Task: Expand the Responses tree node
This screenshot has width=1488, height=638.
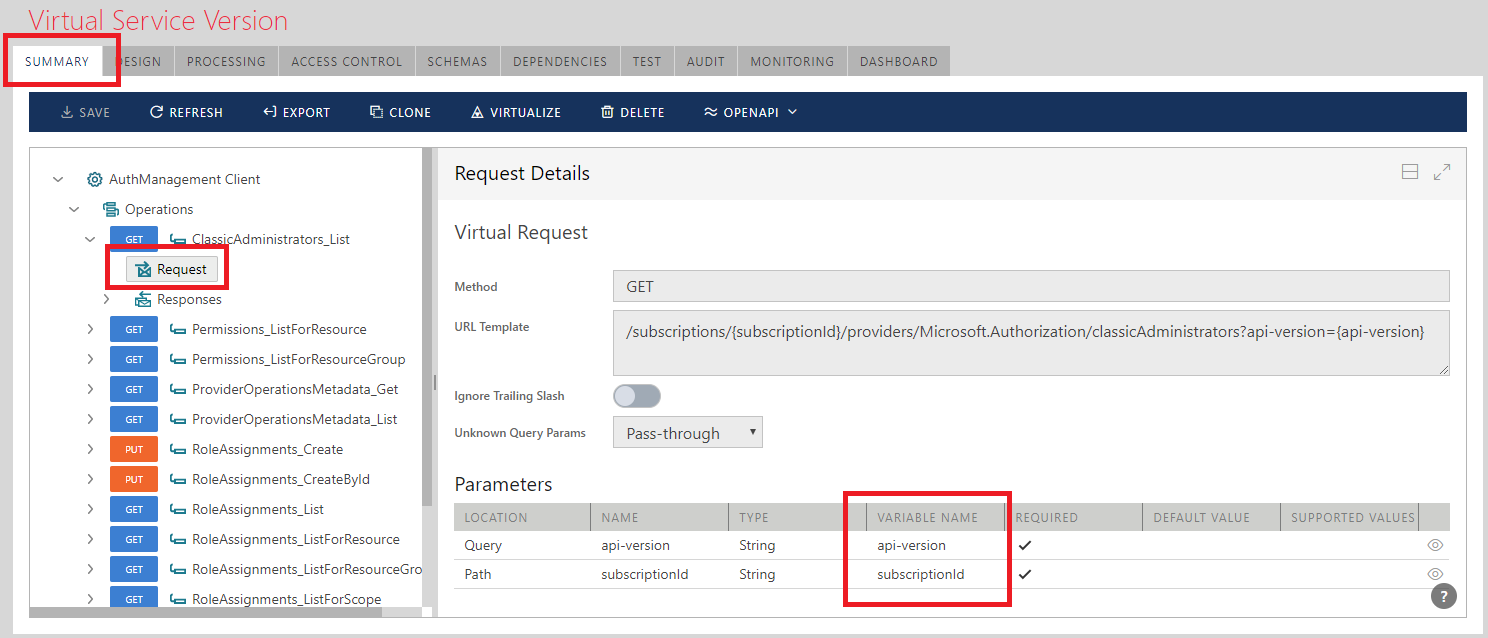Action: click(x=107, y=299)
